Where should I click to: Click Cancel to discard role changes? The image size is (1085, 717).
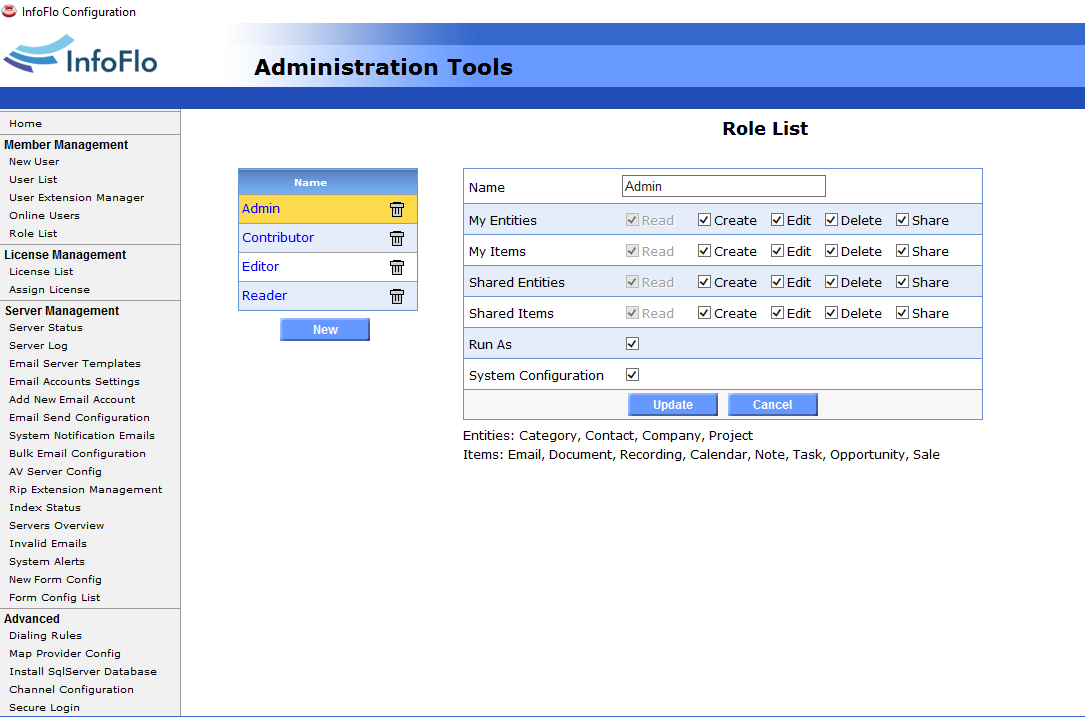tap(772, 405)
